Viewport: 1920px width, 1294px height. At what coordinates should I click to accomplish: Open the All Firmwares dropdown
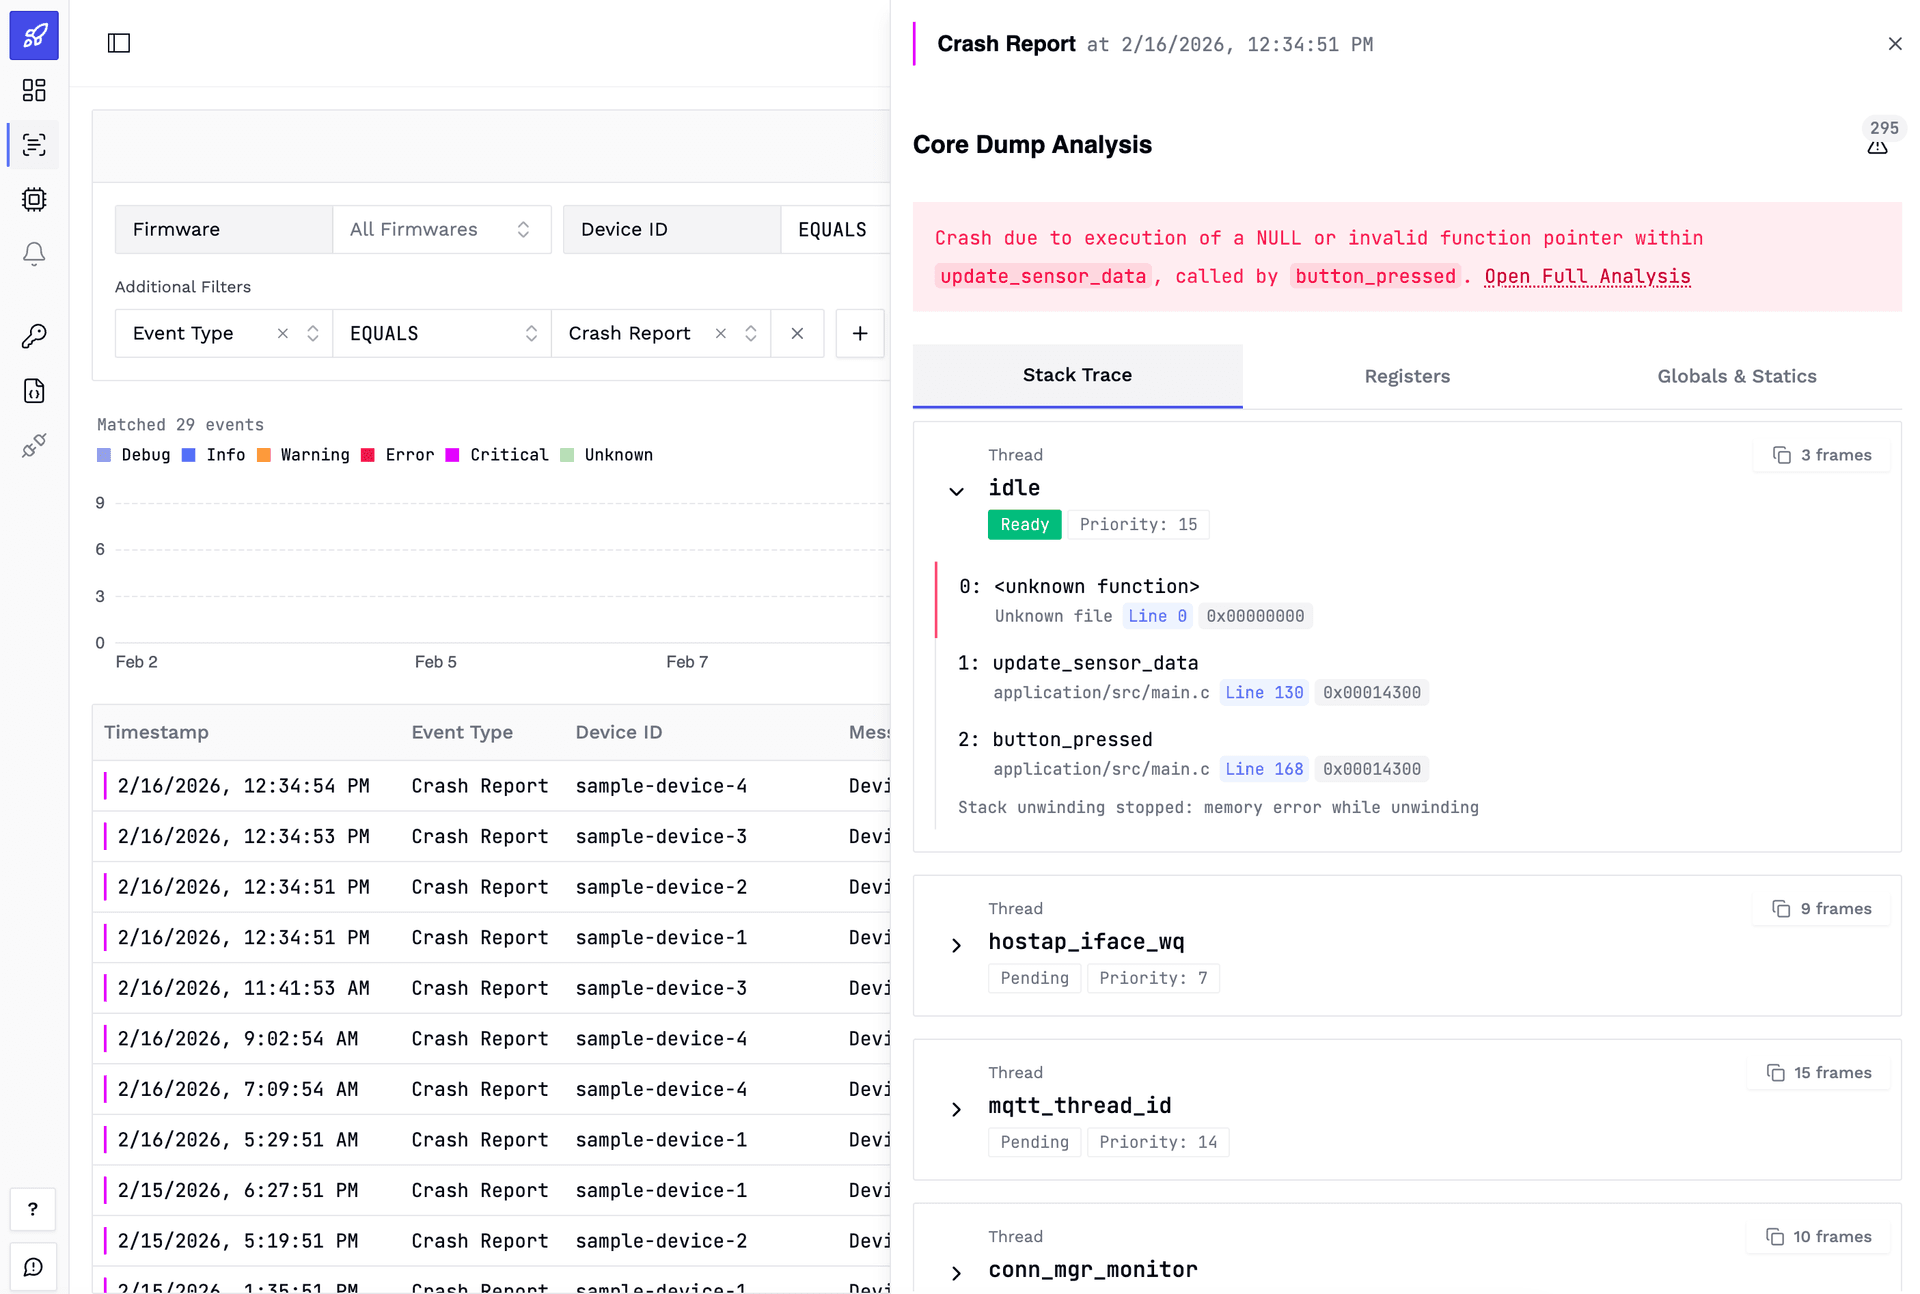[x=441, y=230]
